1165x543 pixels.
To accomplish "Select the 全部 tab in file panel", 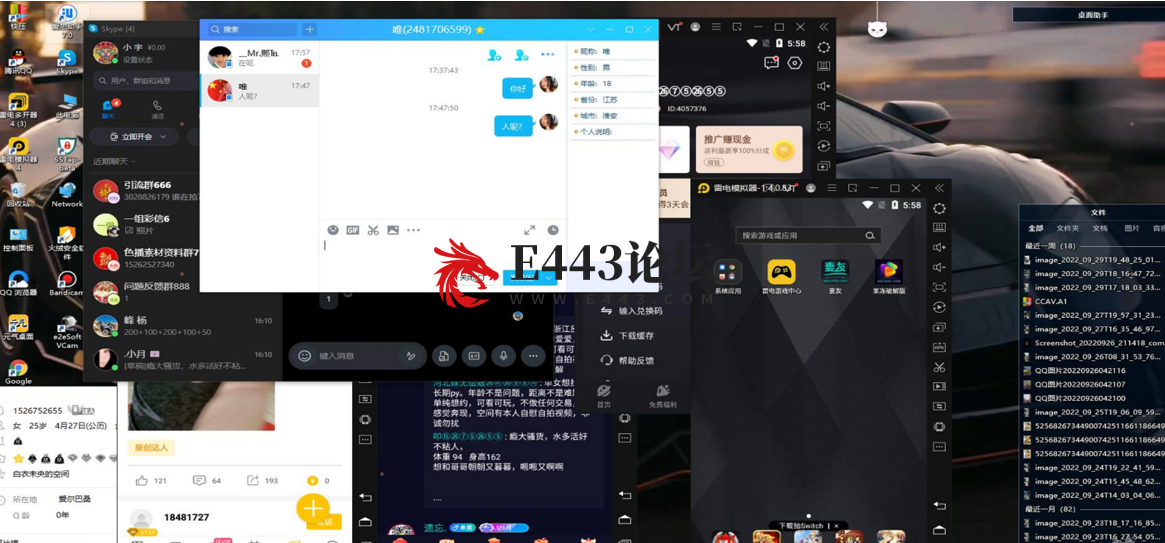I will pos(1035,228).
